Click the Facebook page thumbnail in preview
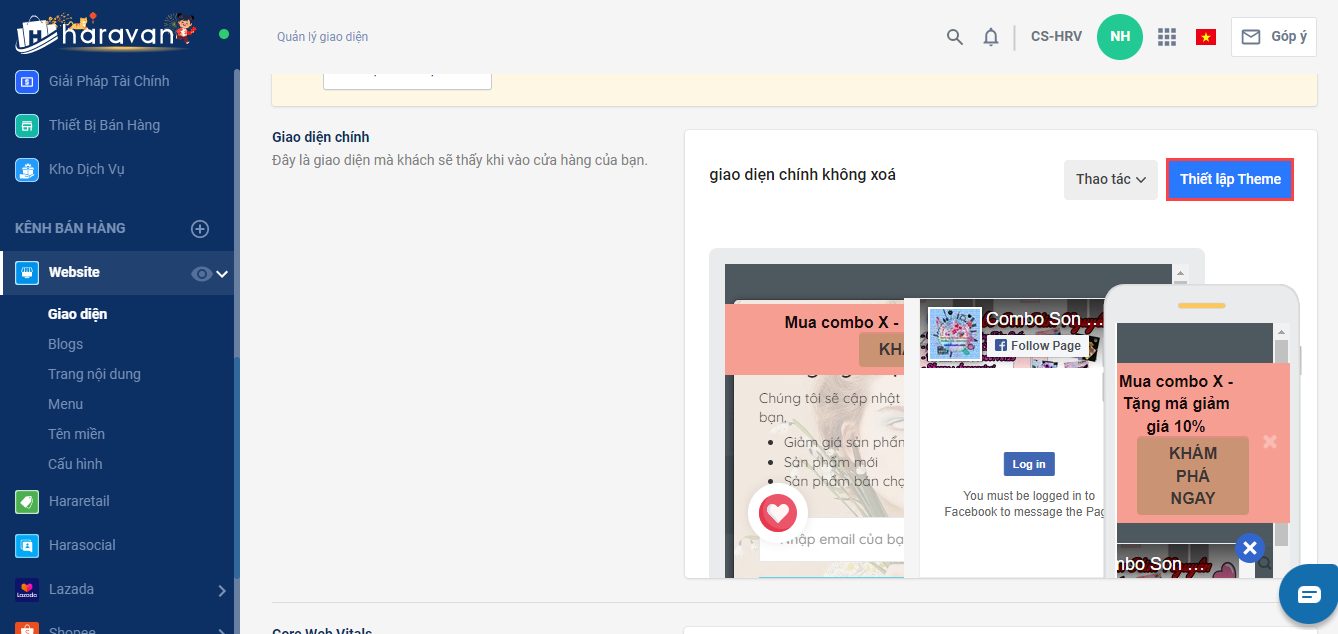1338x634 pixels. tap(955, 334)
